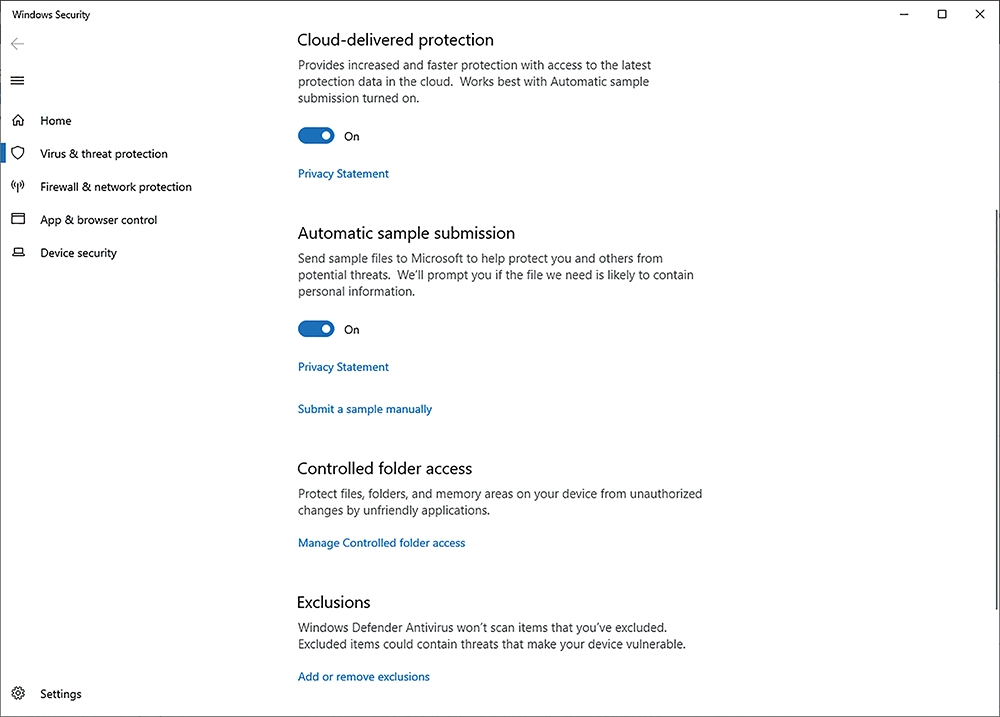Open Privacy Statement under Automatic sample submission
Viewport: 1000px width, 717px height.
click(x=343, y=367)
